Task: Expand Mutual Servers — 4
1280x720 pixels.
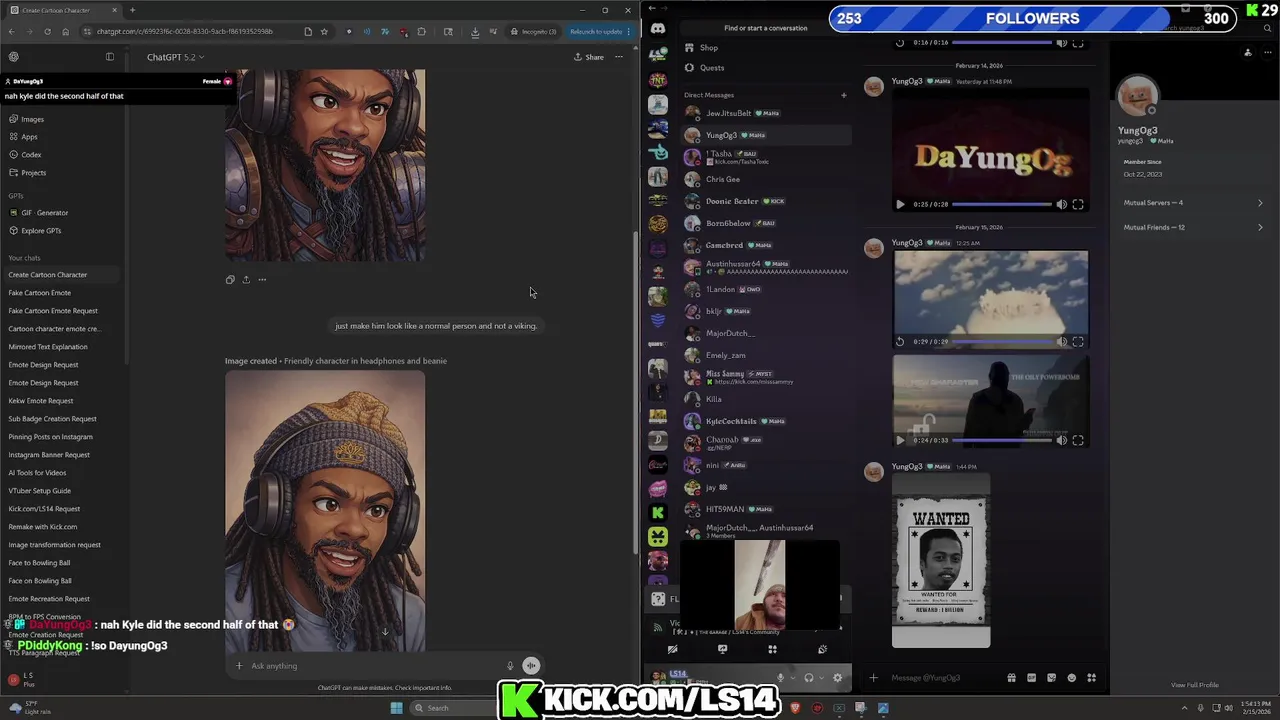Action: 1193,203
